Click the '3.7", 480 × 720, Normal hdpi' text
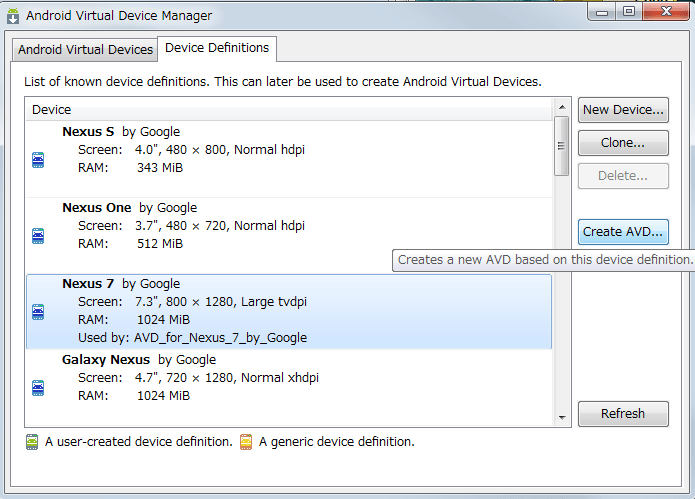The width and height of the screenshot is (695, 499). [x=220, y=226]
